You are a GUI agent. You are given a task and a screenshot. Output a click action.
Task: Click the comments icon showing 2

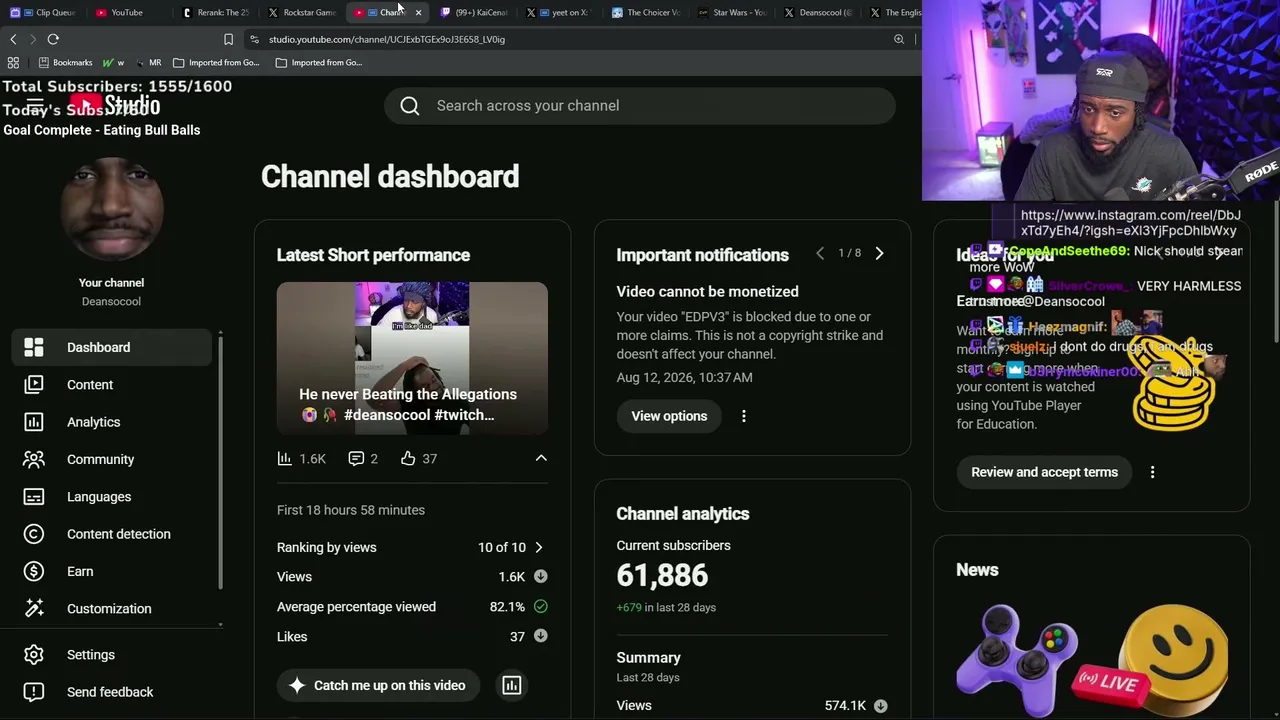[x=356, y=458]
